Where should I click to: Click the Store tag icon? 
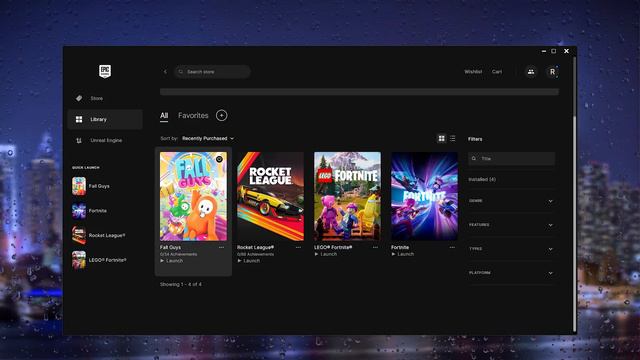pyautogui.click(x=79, y=98)
